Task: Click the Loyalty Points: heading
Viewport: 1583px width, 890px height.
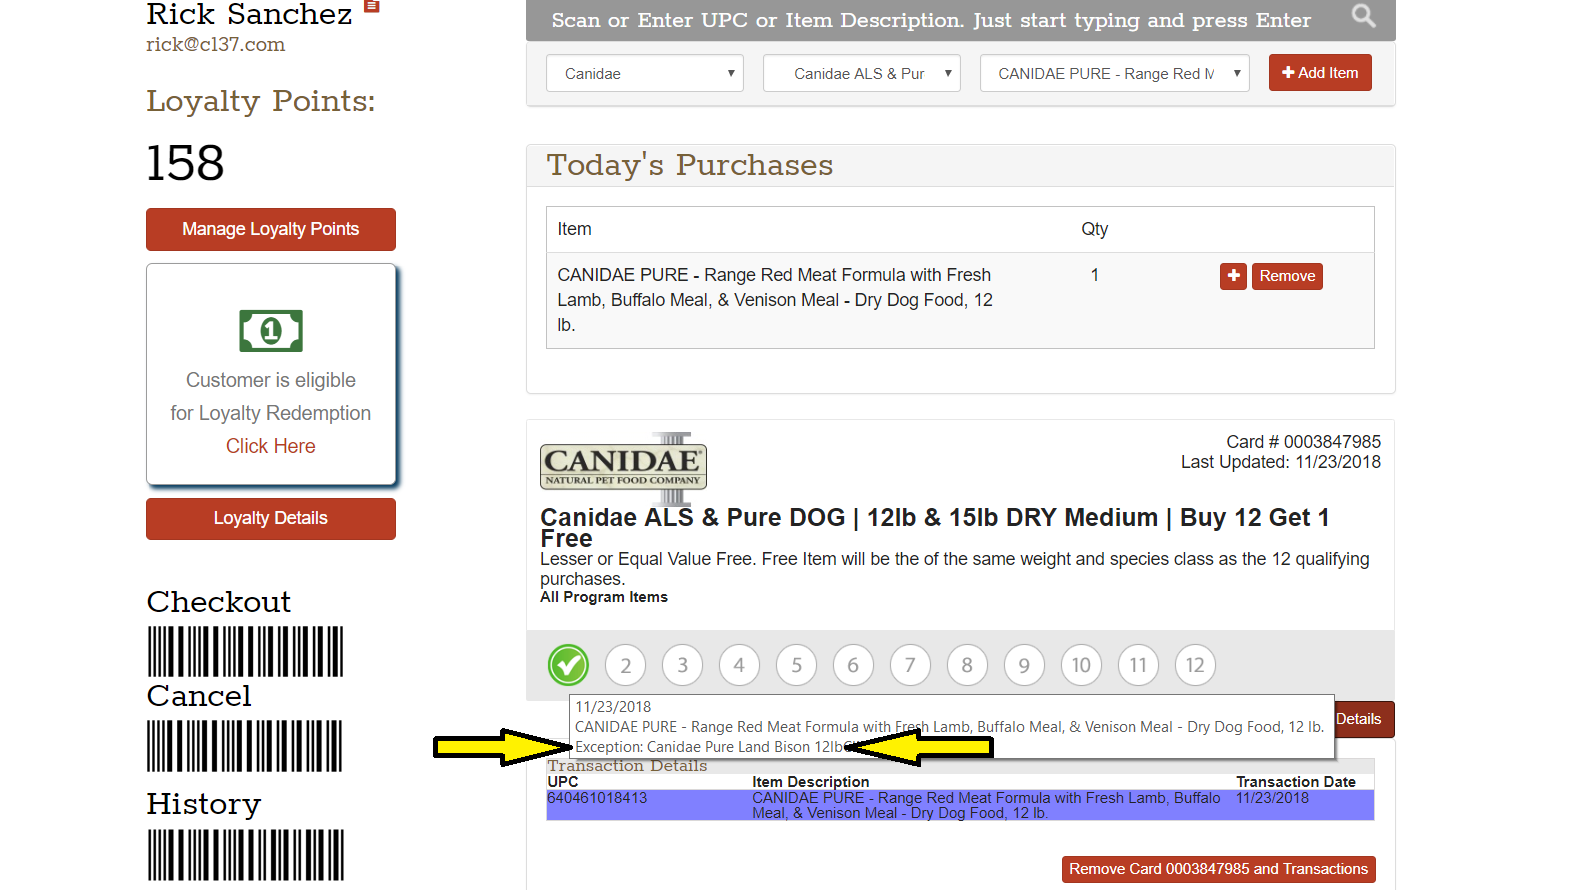Action: 261,101
